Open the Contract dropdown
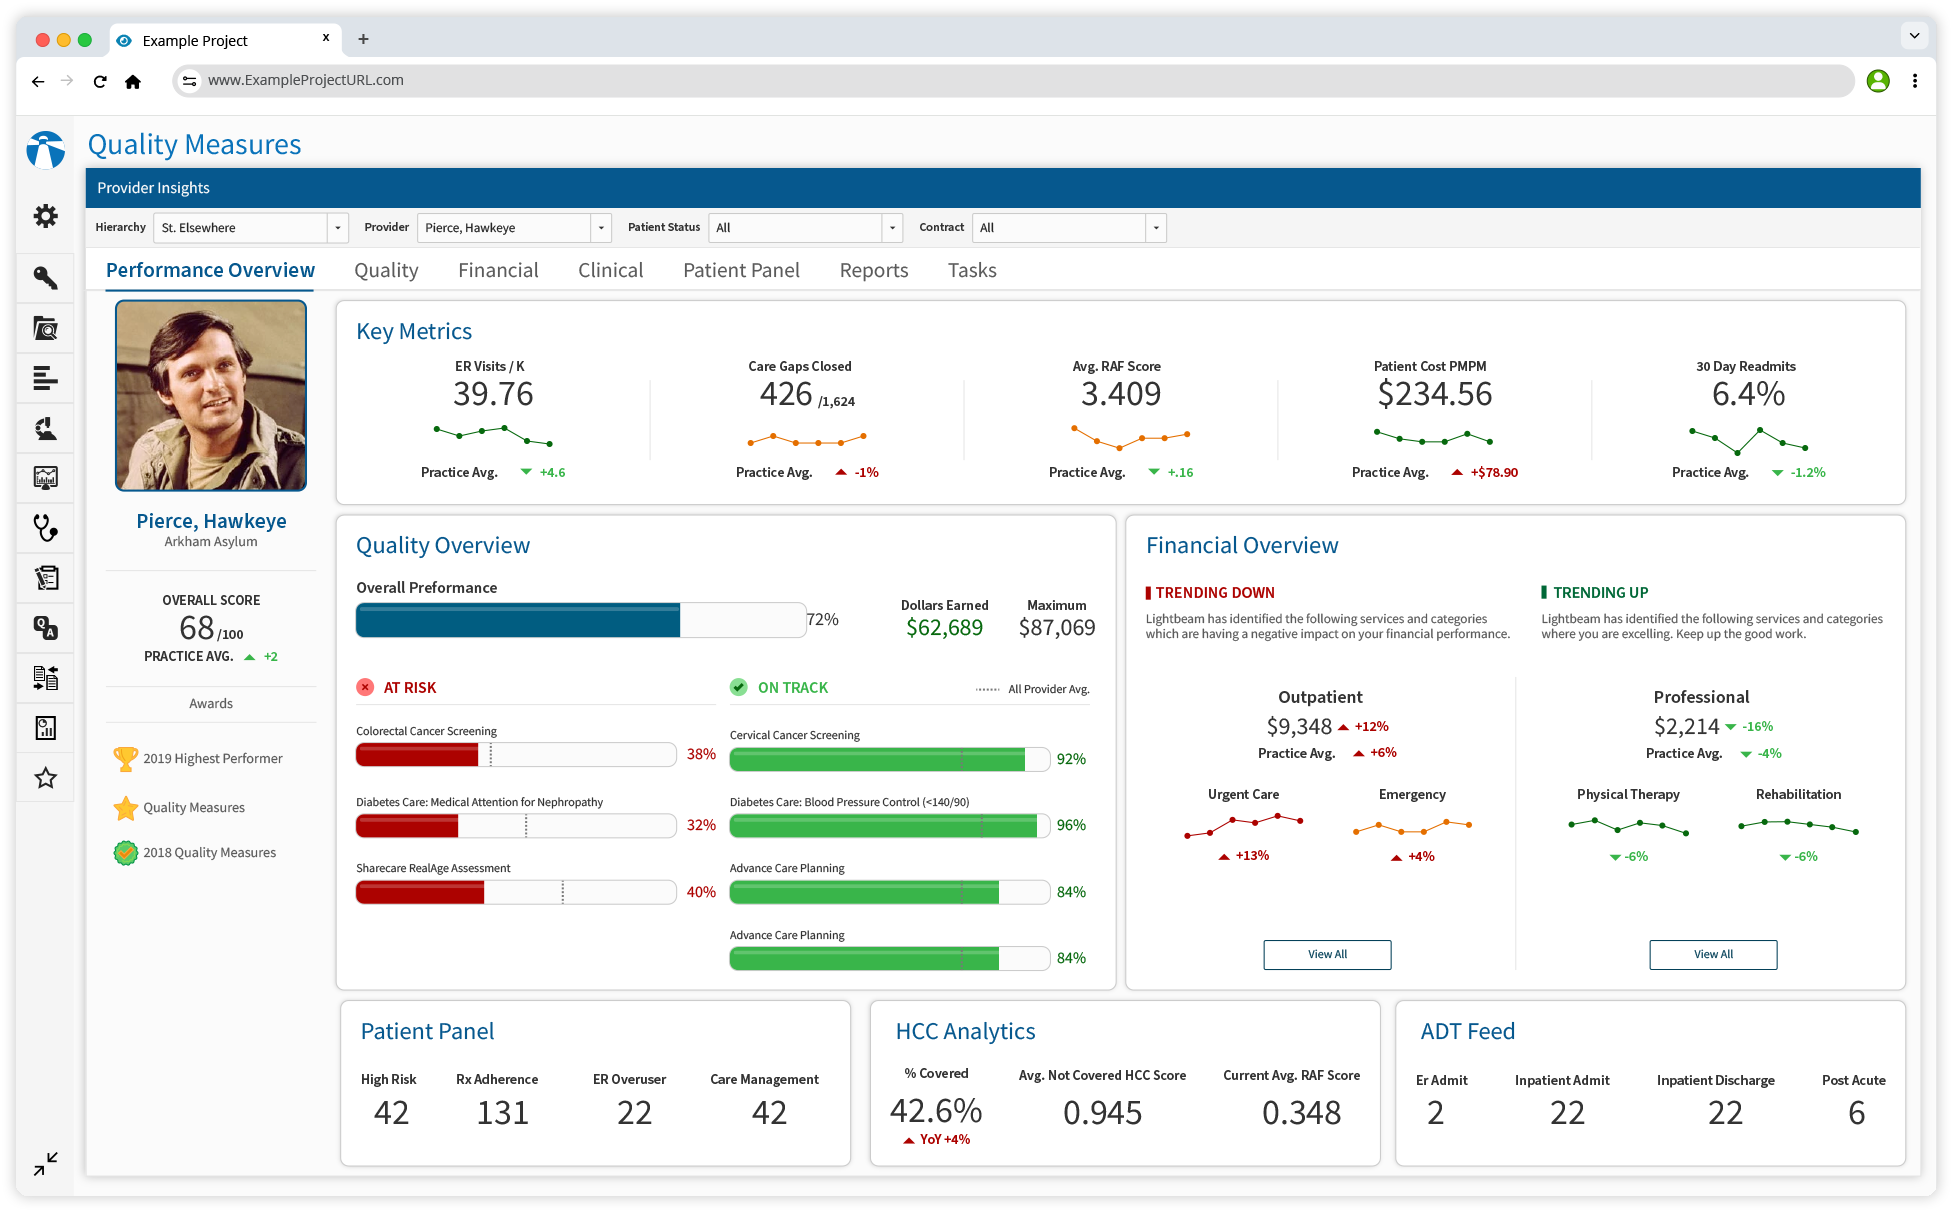Screen dimensions: 1953x1212 pos(1155,228)
